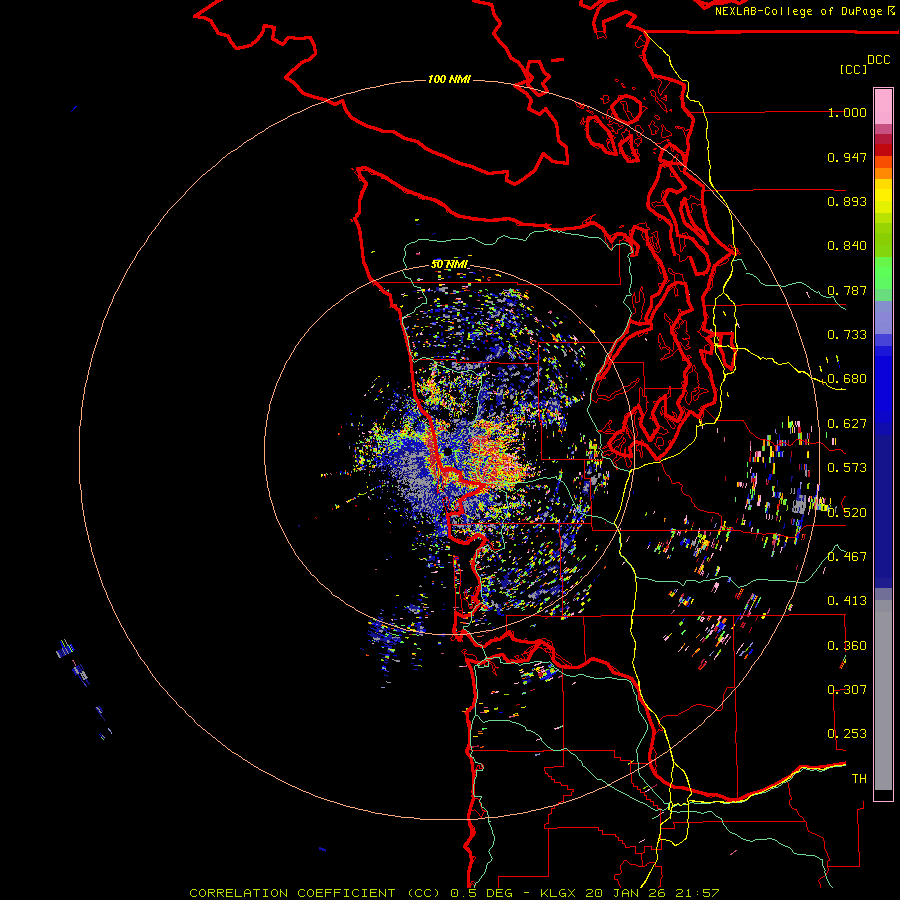Pick the pink segment of the color bar
This screenshot has width=900, height=900.
[883, 107]
